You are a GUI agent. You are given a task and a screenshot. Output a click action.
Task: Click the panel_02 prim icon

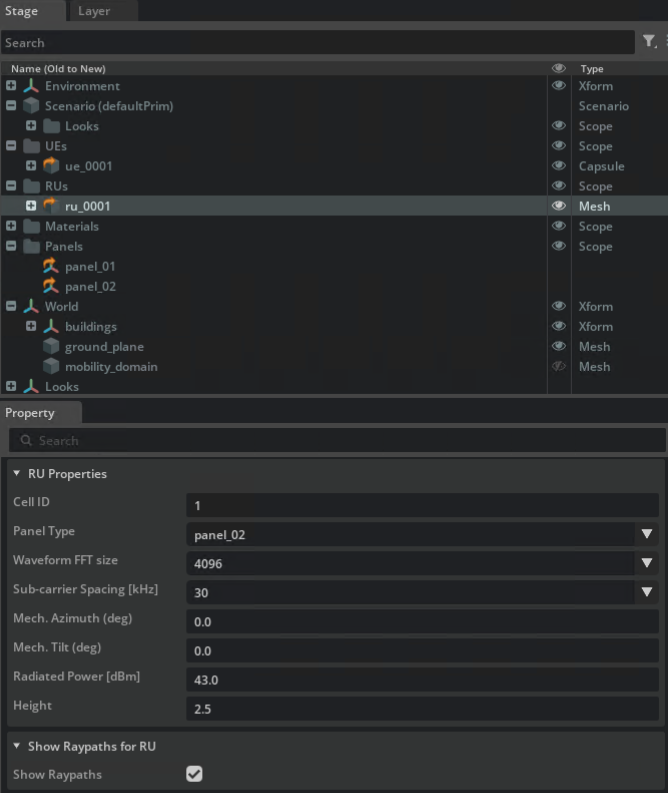point(51,286)
